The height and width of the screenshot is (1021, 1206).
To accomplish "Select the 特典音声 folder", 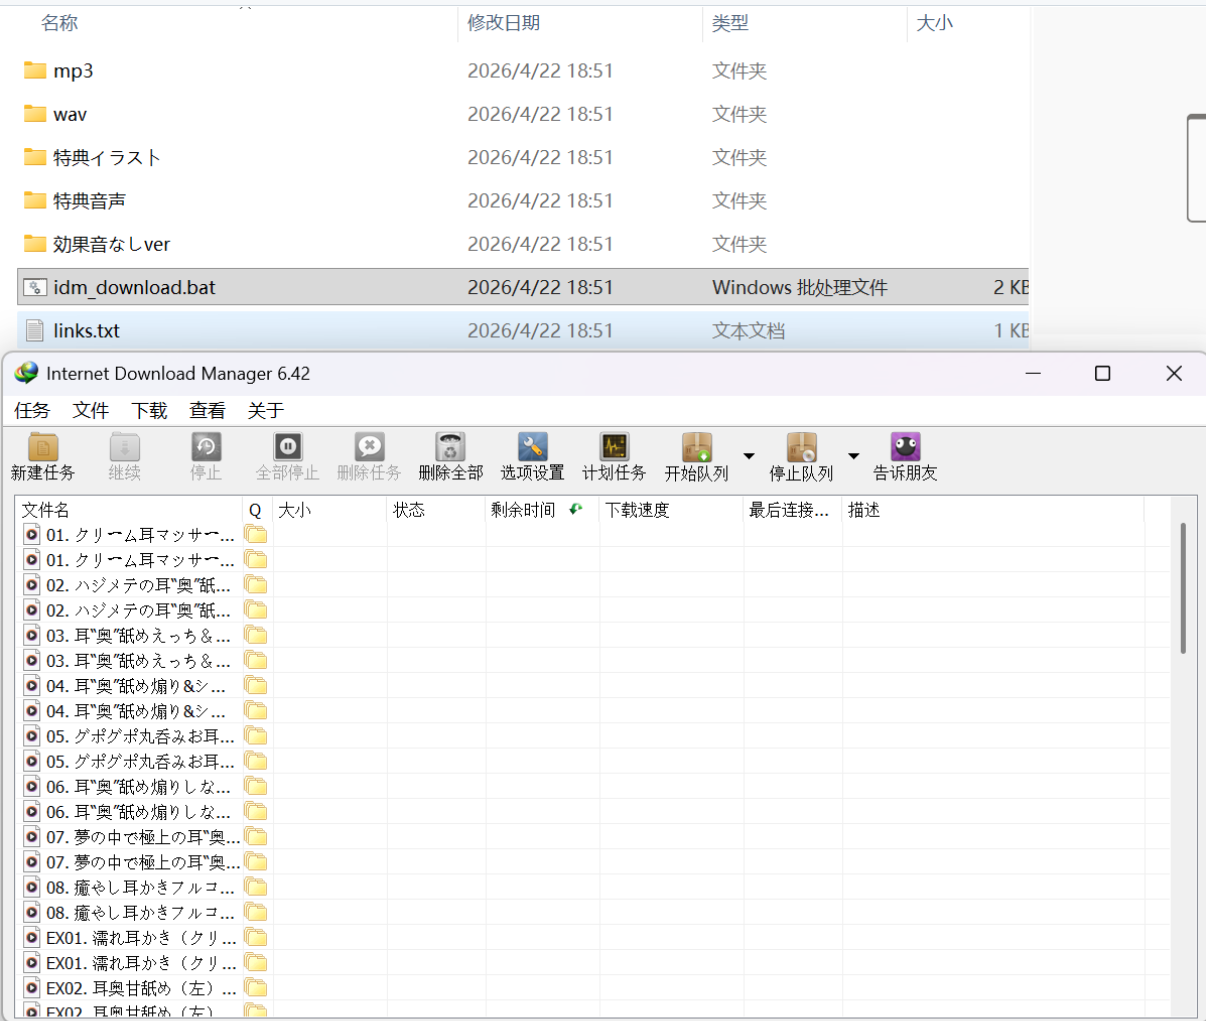I will point(523,201).
